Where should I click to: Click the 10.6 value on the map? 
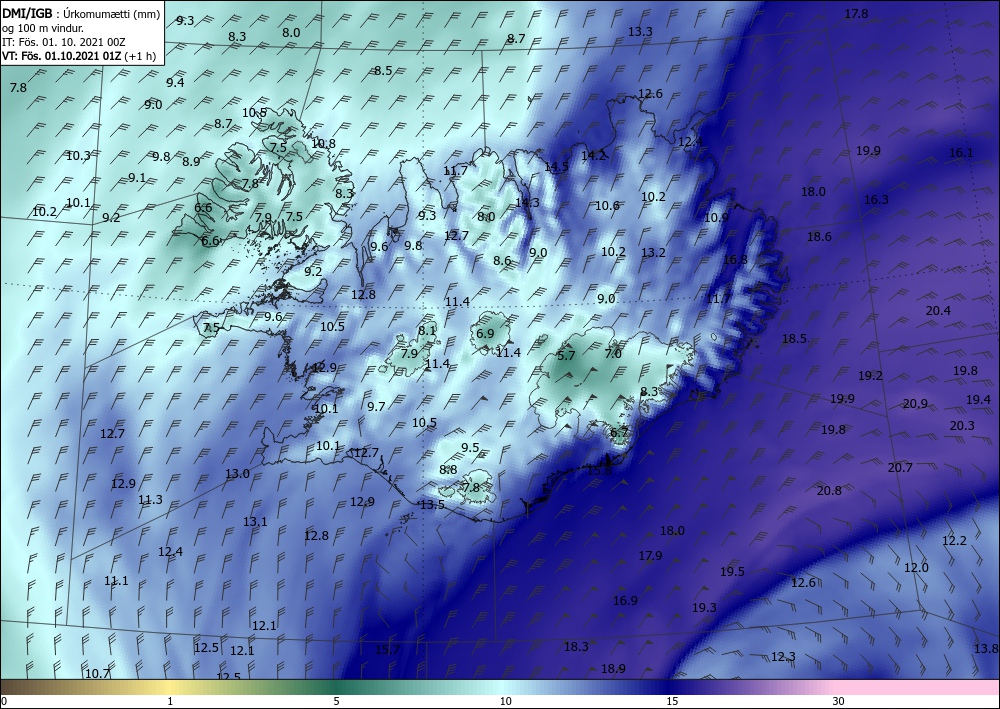click(x=607, y=205)
